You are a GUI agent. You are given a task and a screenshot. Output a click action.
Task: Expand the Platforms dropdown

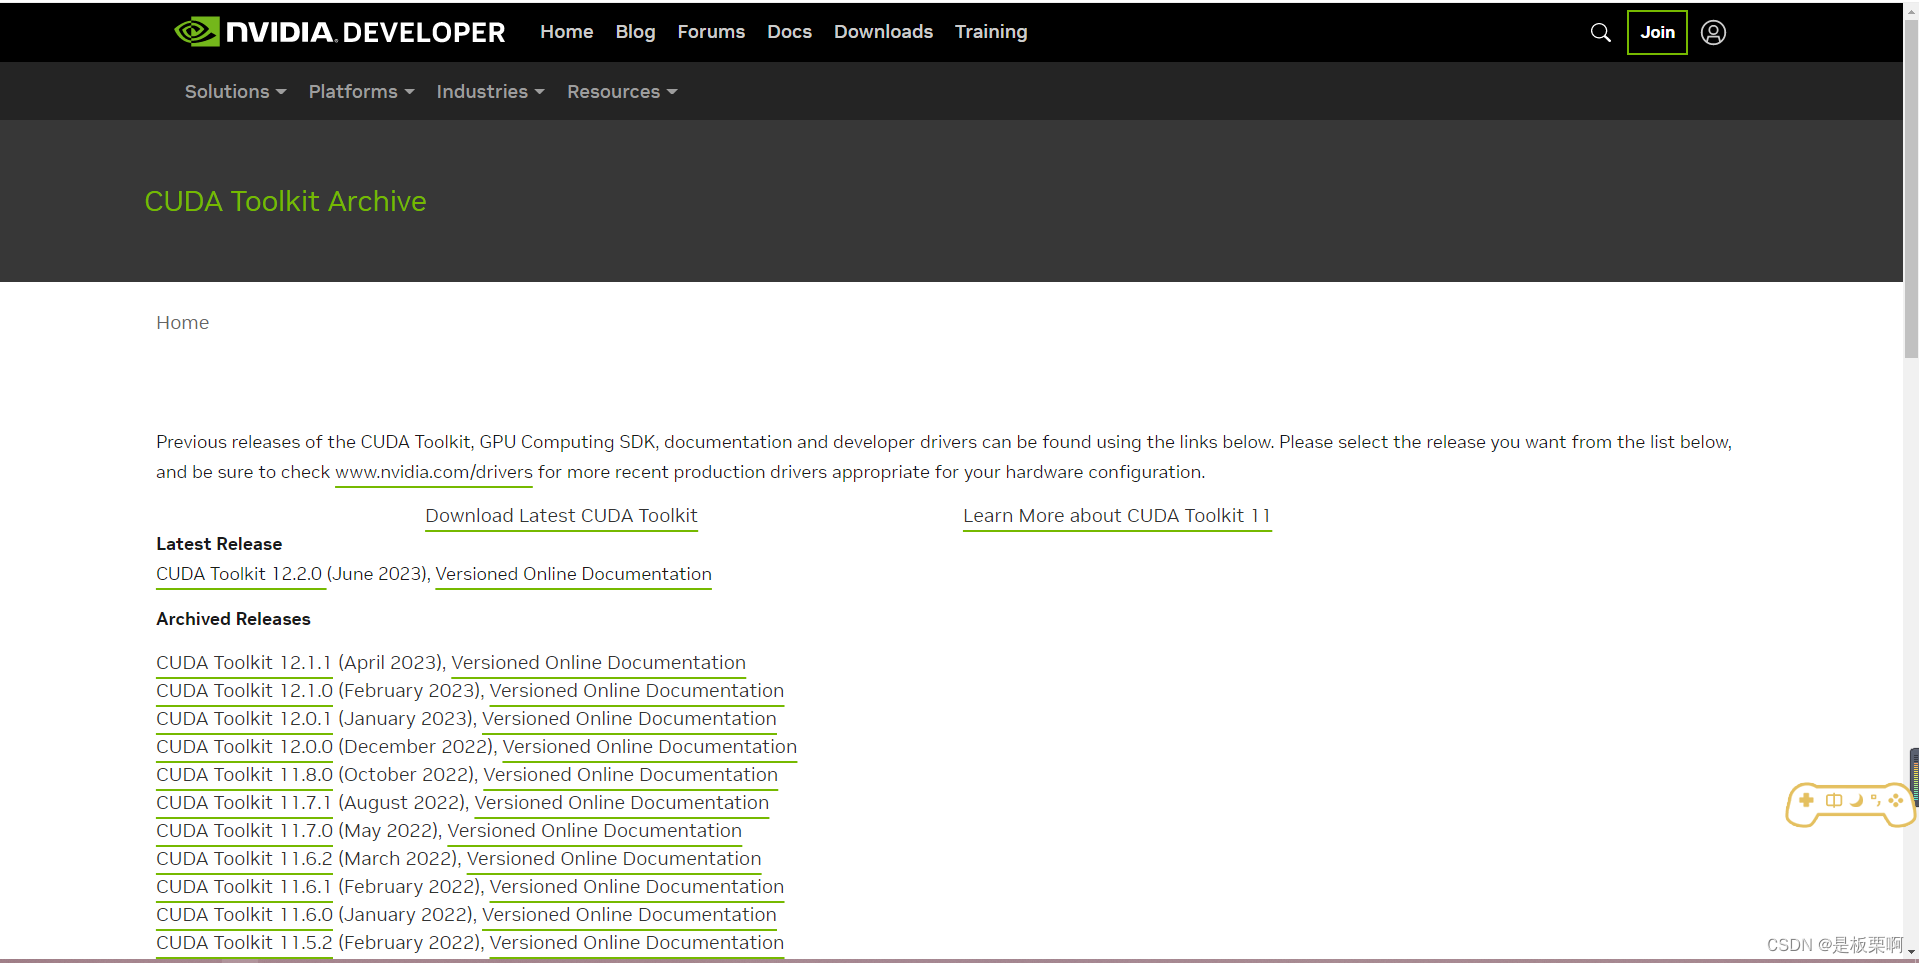click(361, 92)
